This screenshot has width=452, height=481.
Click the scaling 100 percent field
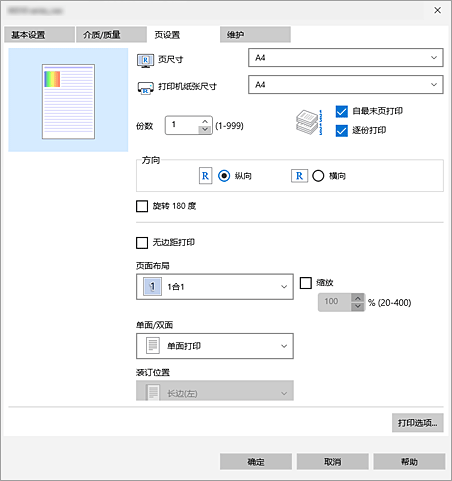pos(335,302)
